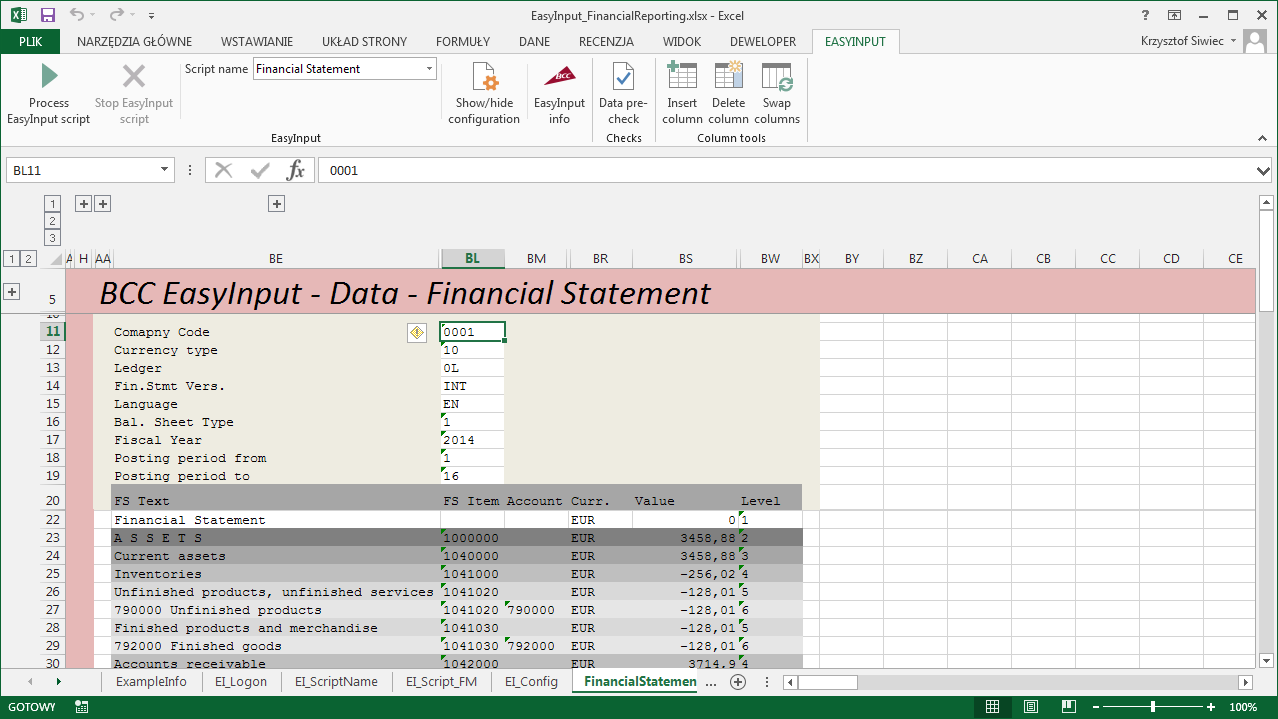Switch to the NARZĘDZIA GŁÓWNE tab
The width and height of the screenshot is (1278, 719).
(x=134, y=42)
